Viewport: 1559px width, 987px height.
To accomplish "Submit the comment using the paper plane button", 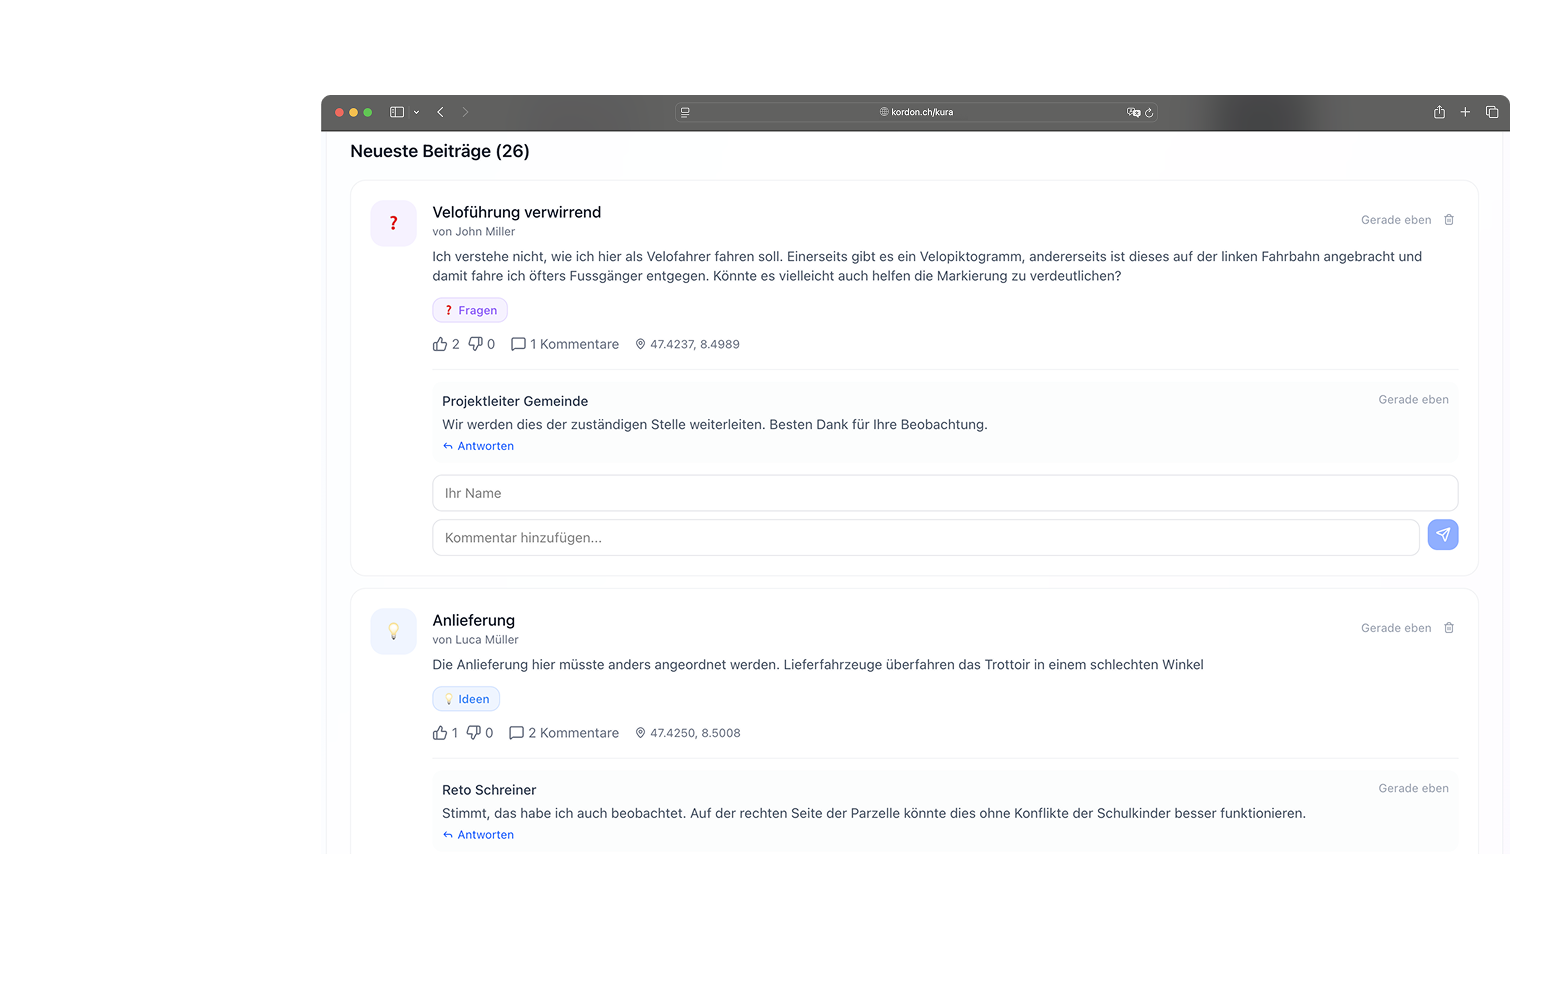I will pos(1442,534).
